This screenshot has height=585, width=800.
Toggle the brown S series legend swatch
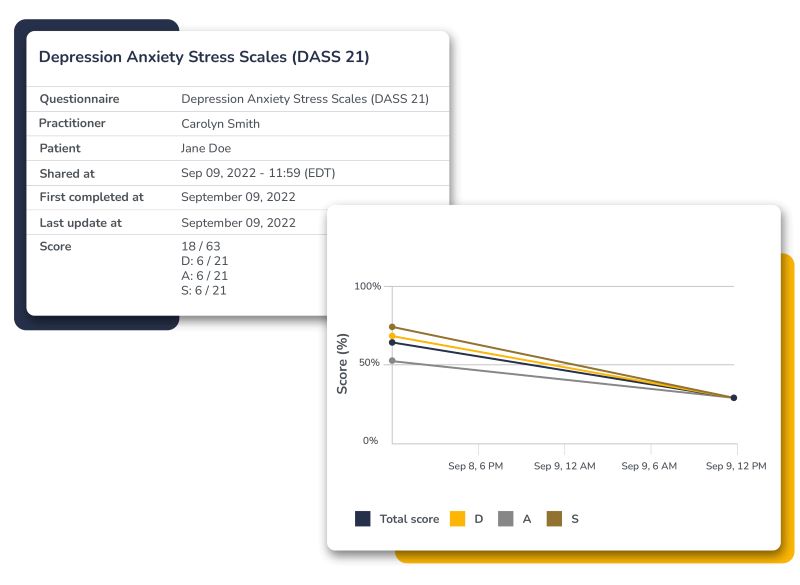(554, 518)
